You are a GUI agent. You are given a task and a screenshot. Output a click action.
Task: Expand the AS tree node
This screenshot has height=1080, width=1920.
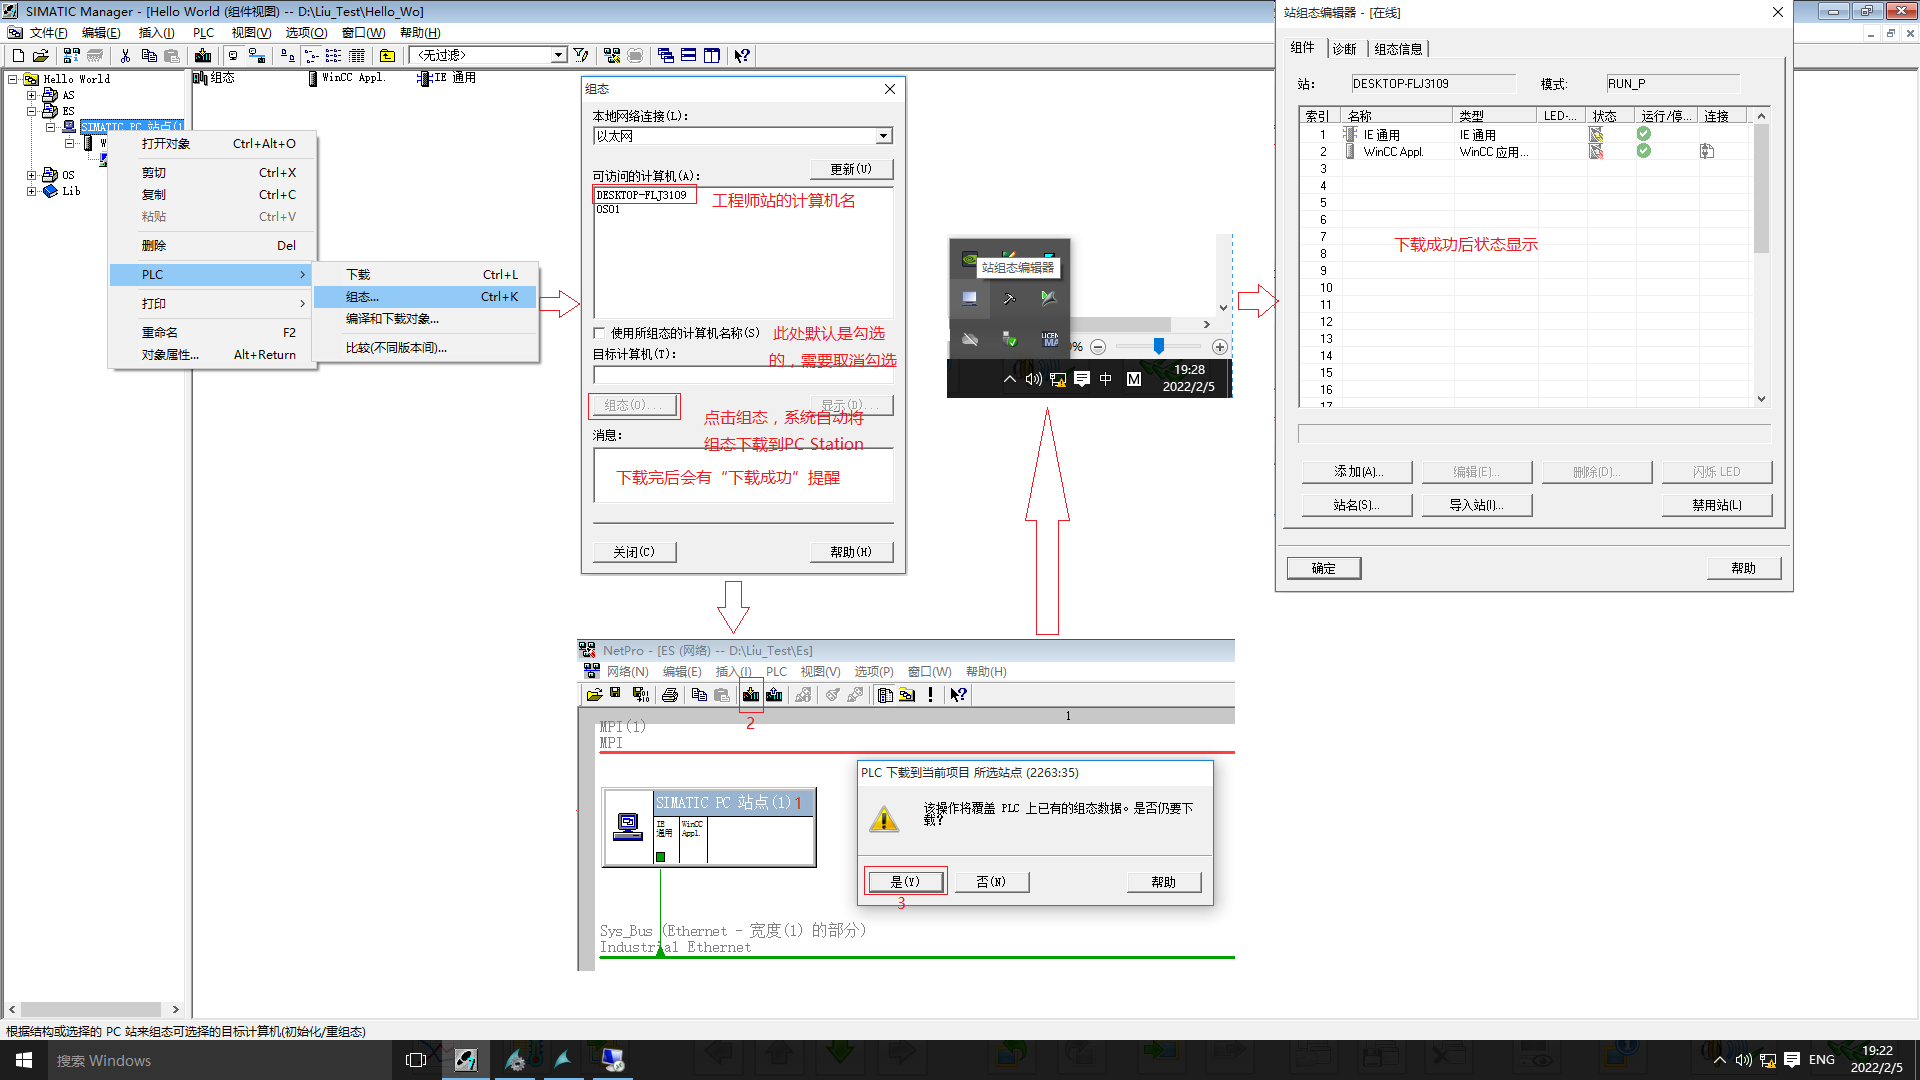pos(31,95)
